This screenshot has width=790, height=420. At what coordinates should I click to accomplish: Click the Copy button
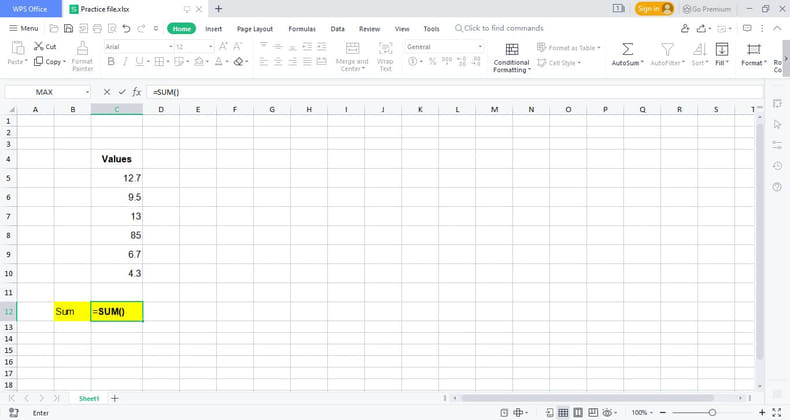(50, 61)
